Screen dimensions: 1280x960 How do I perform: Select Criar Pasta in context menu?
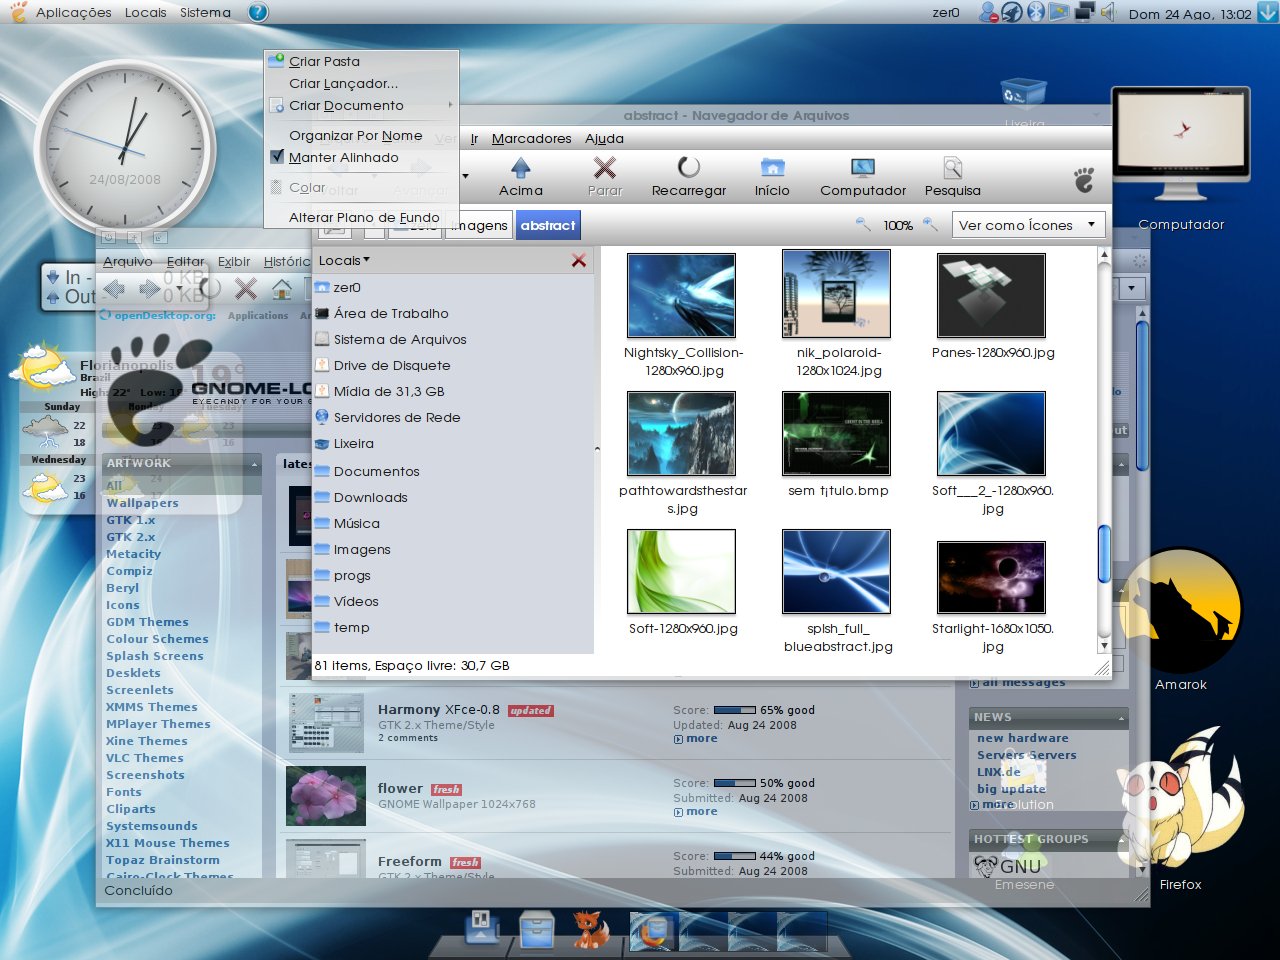361,61
